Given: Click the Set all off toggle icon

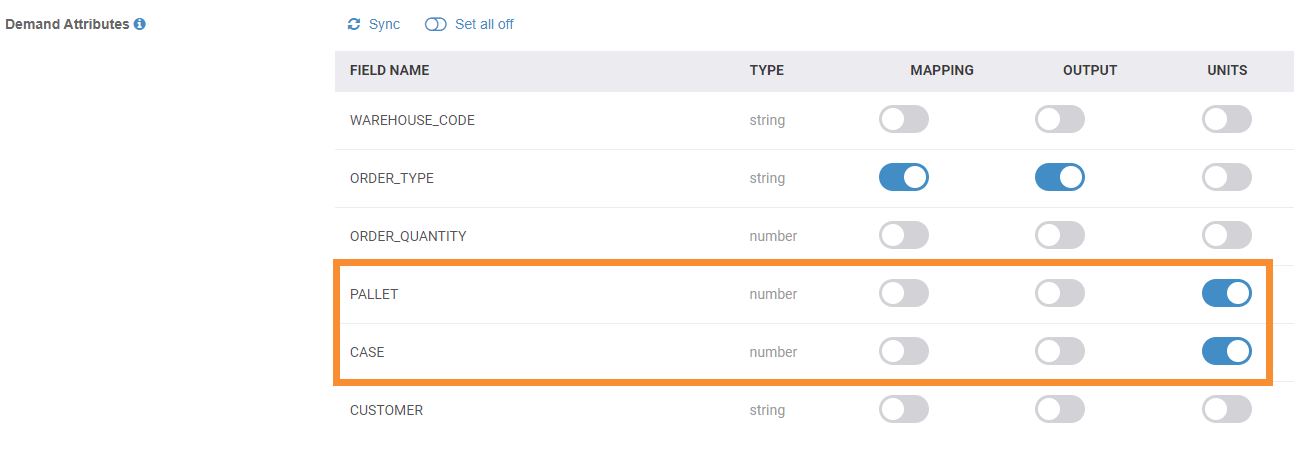Looking at the screenshot, I should pyautogui.click(x=435, y=24).
